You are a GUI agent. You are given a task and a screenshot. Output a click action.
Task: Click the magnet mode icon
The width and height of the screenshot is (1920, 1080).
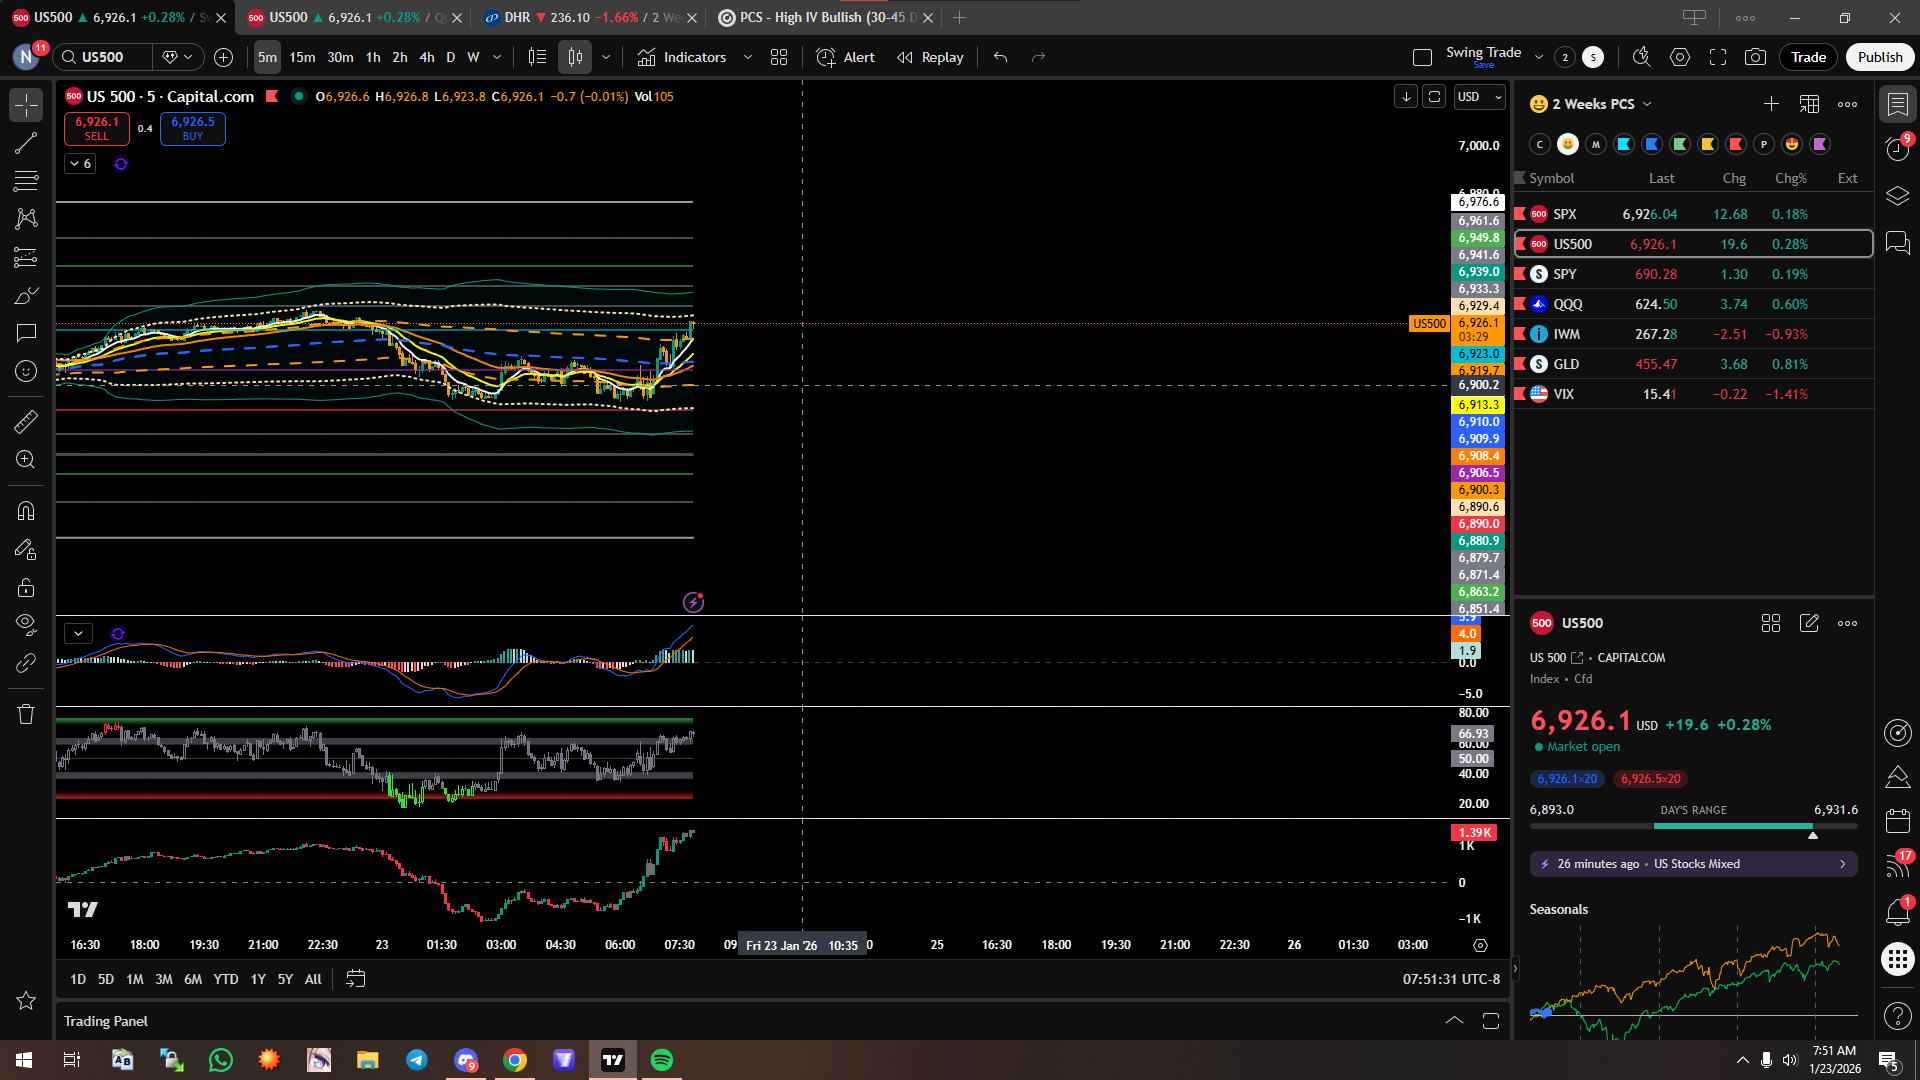tap(26, 511)
